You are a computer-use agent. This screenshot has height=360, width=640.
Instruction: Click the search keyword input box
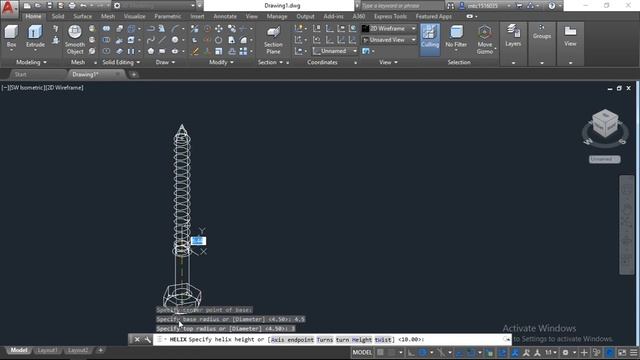[402, 6]
